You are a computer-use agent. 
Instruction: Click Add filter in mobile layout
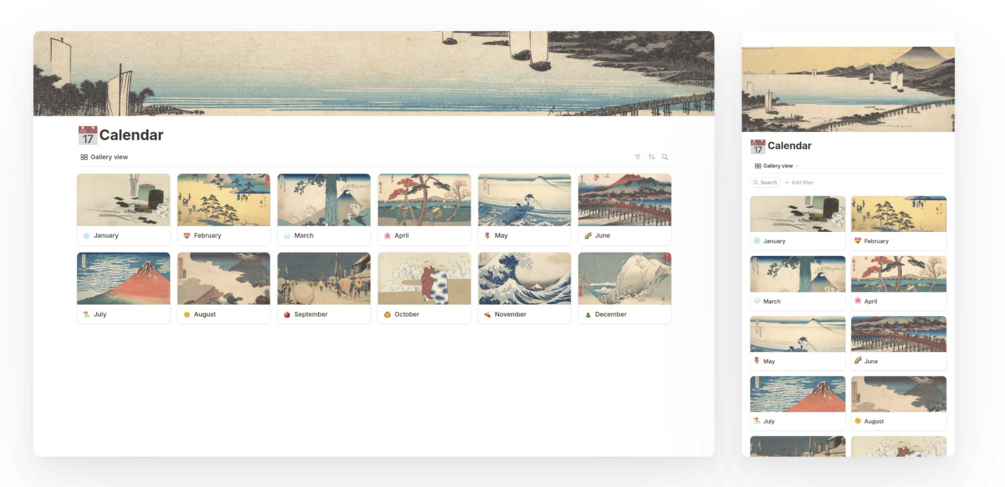pos(799,183)
